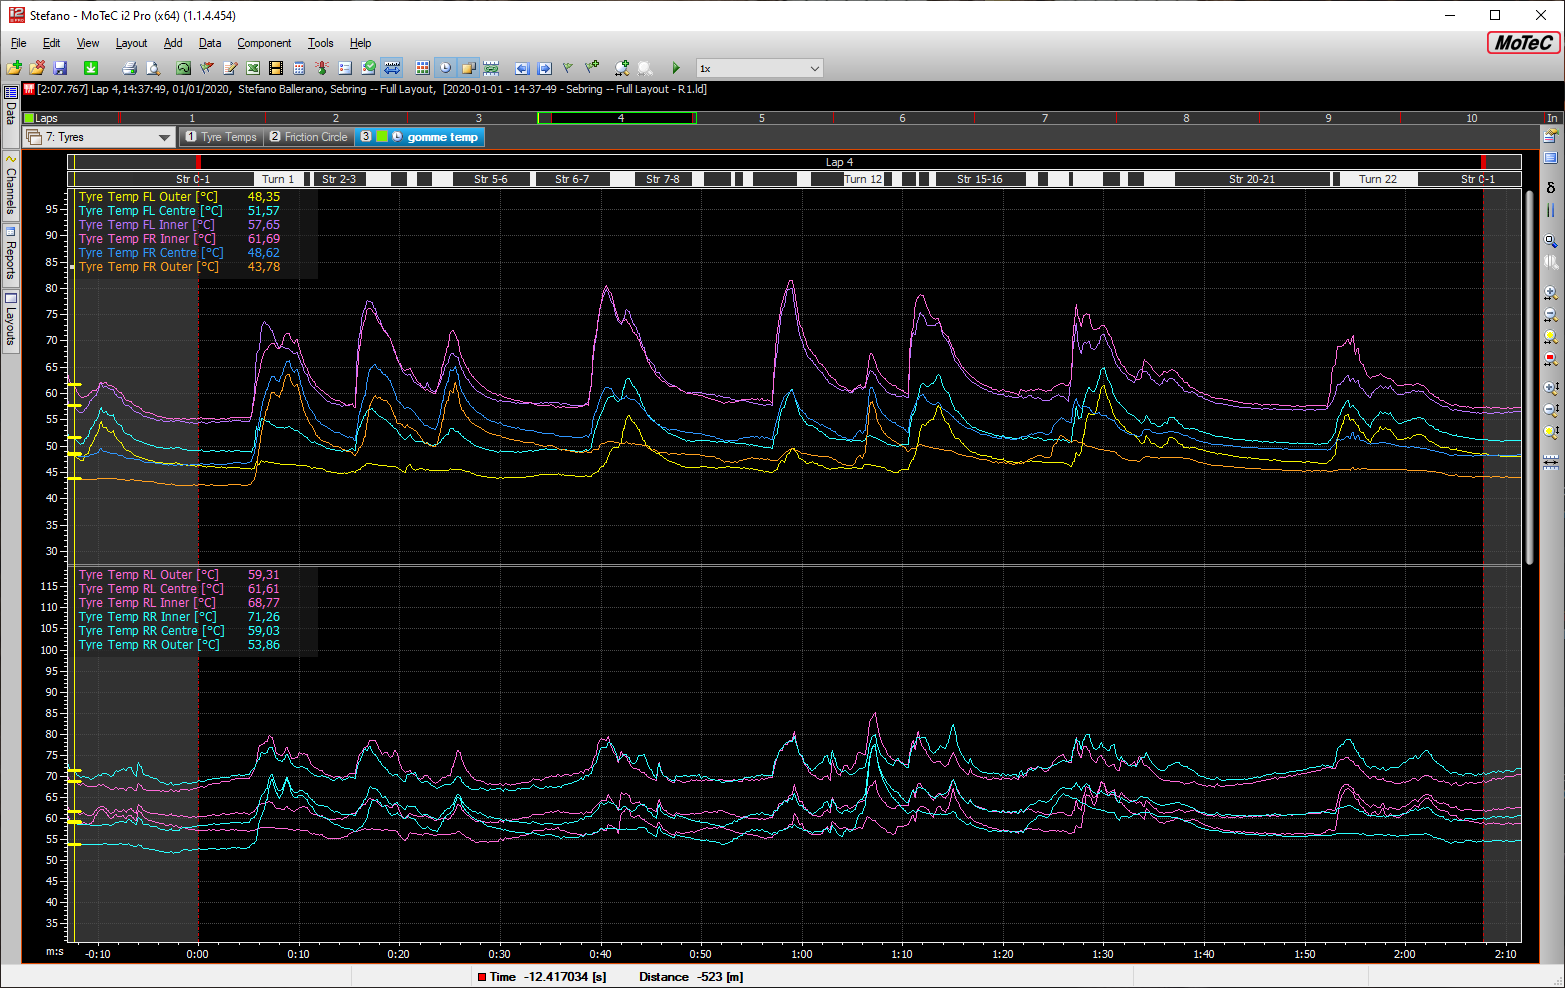Close the log file using the folder with red X
The width and height of the screenshot is (1565, 988).
tap(37, 68)
